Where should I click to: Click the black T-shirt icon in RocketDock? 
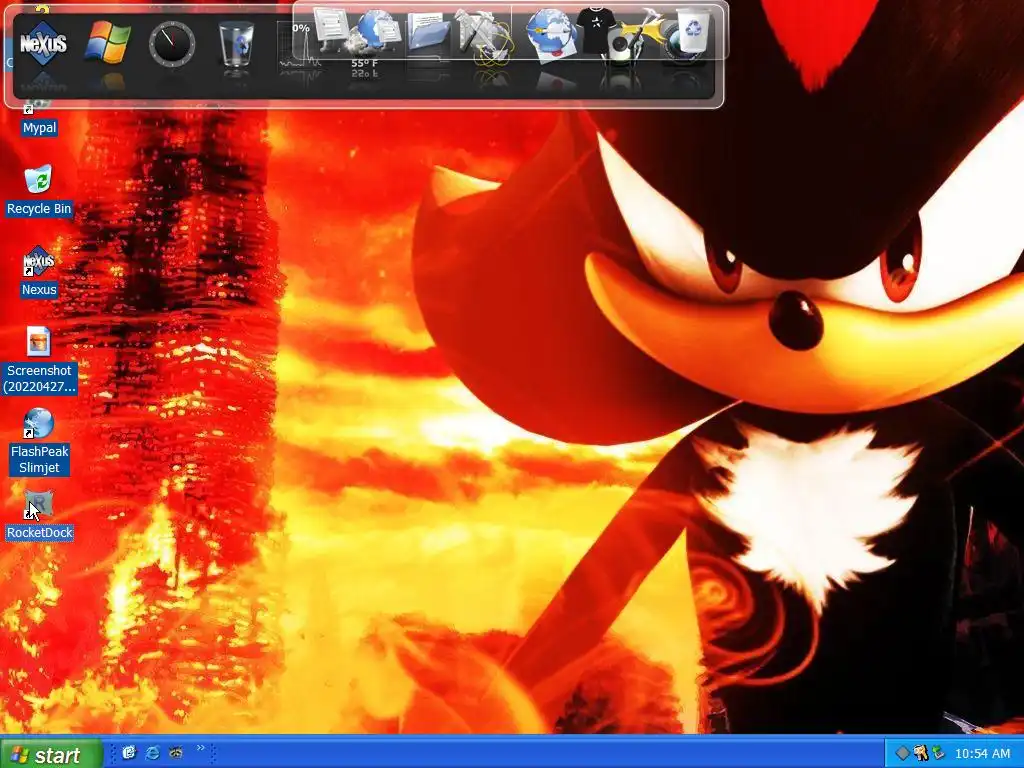596,30
